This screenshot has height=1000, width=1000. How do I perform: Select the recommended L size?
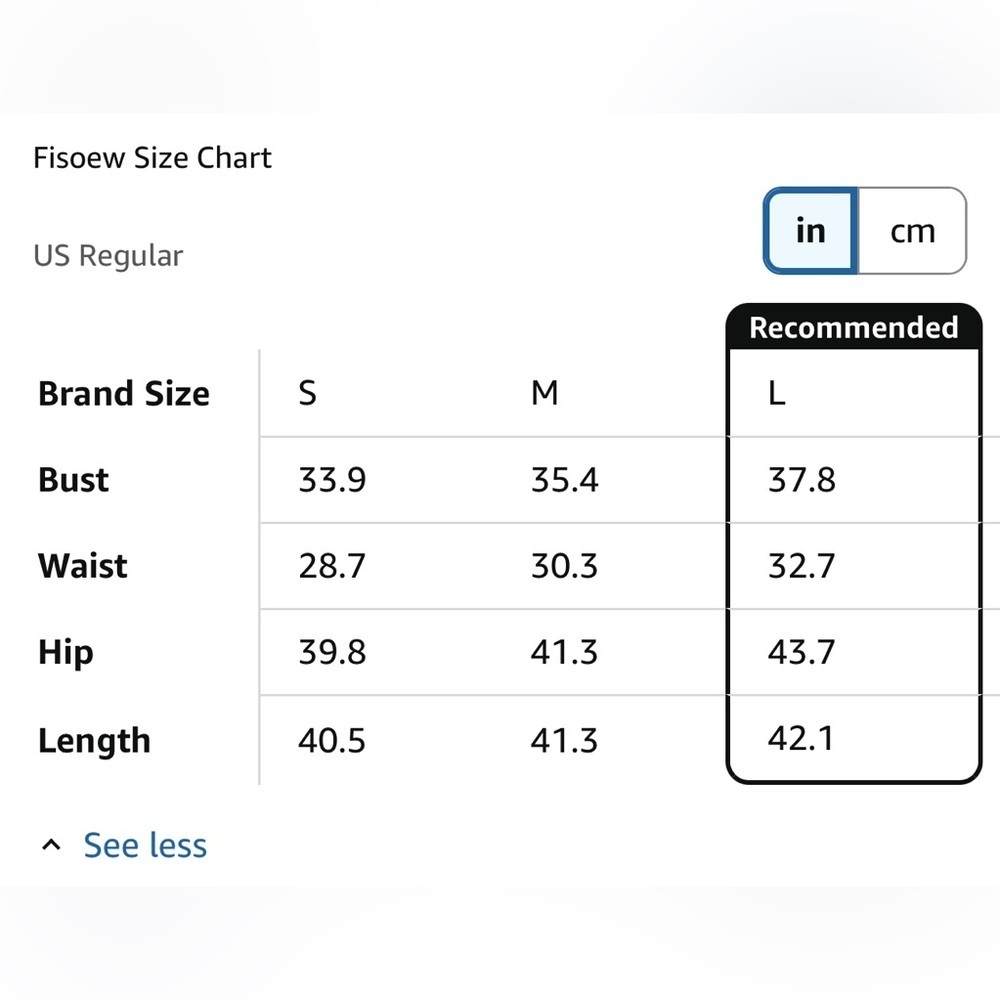pos(777,393)
